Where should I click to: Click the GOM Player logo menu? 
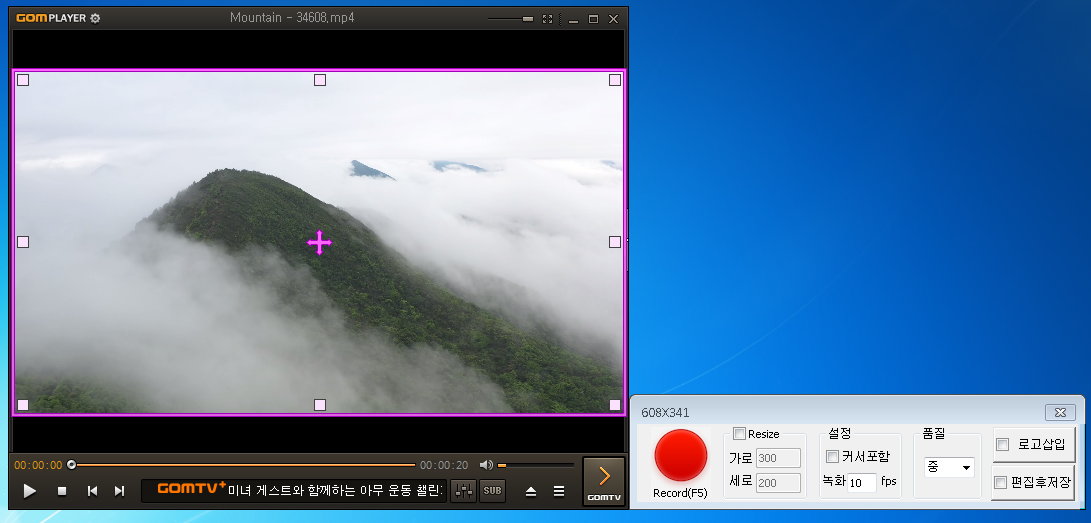pyautogui.click(x=51, y=18)
